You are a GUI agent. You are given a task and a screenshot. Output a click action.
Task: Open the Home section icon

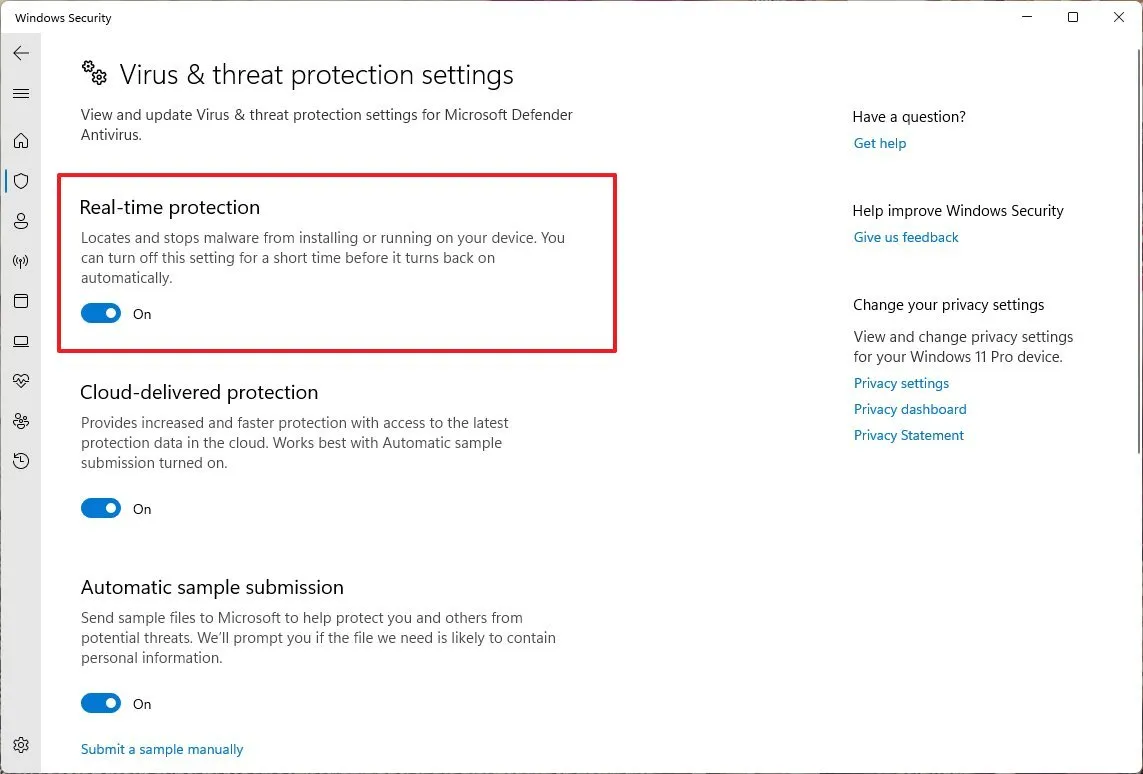coord(21,141)
